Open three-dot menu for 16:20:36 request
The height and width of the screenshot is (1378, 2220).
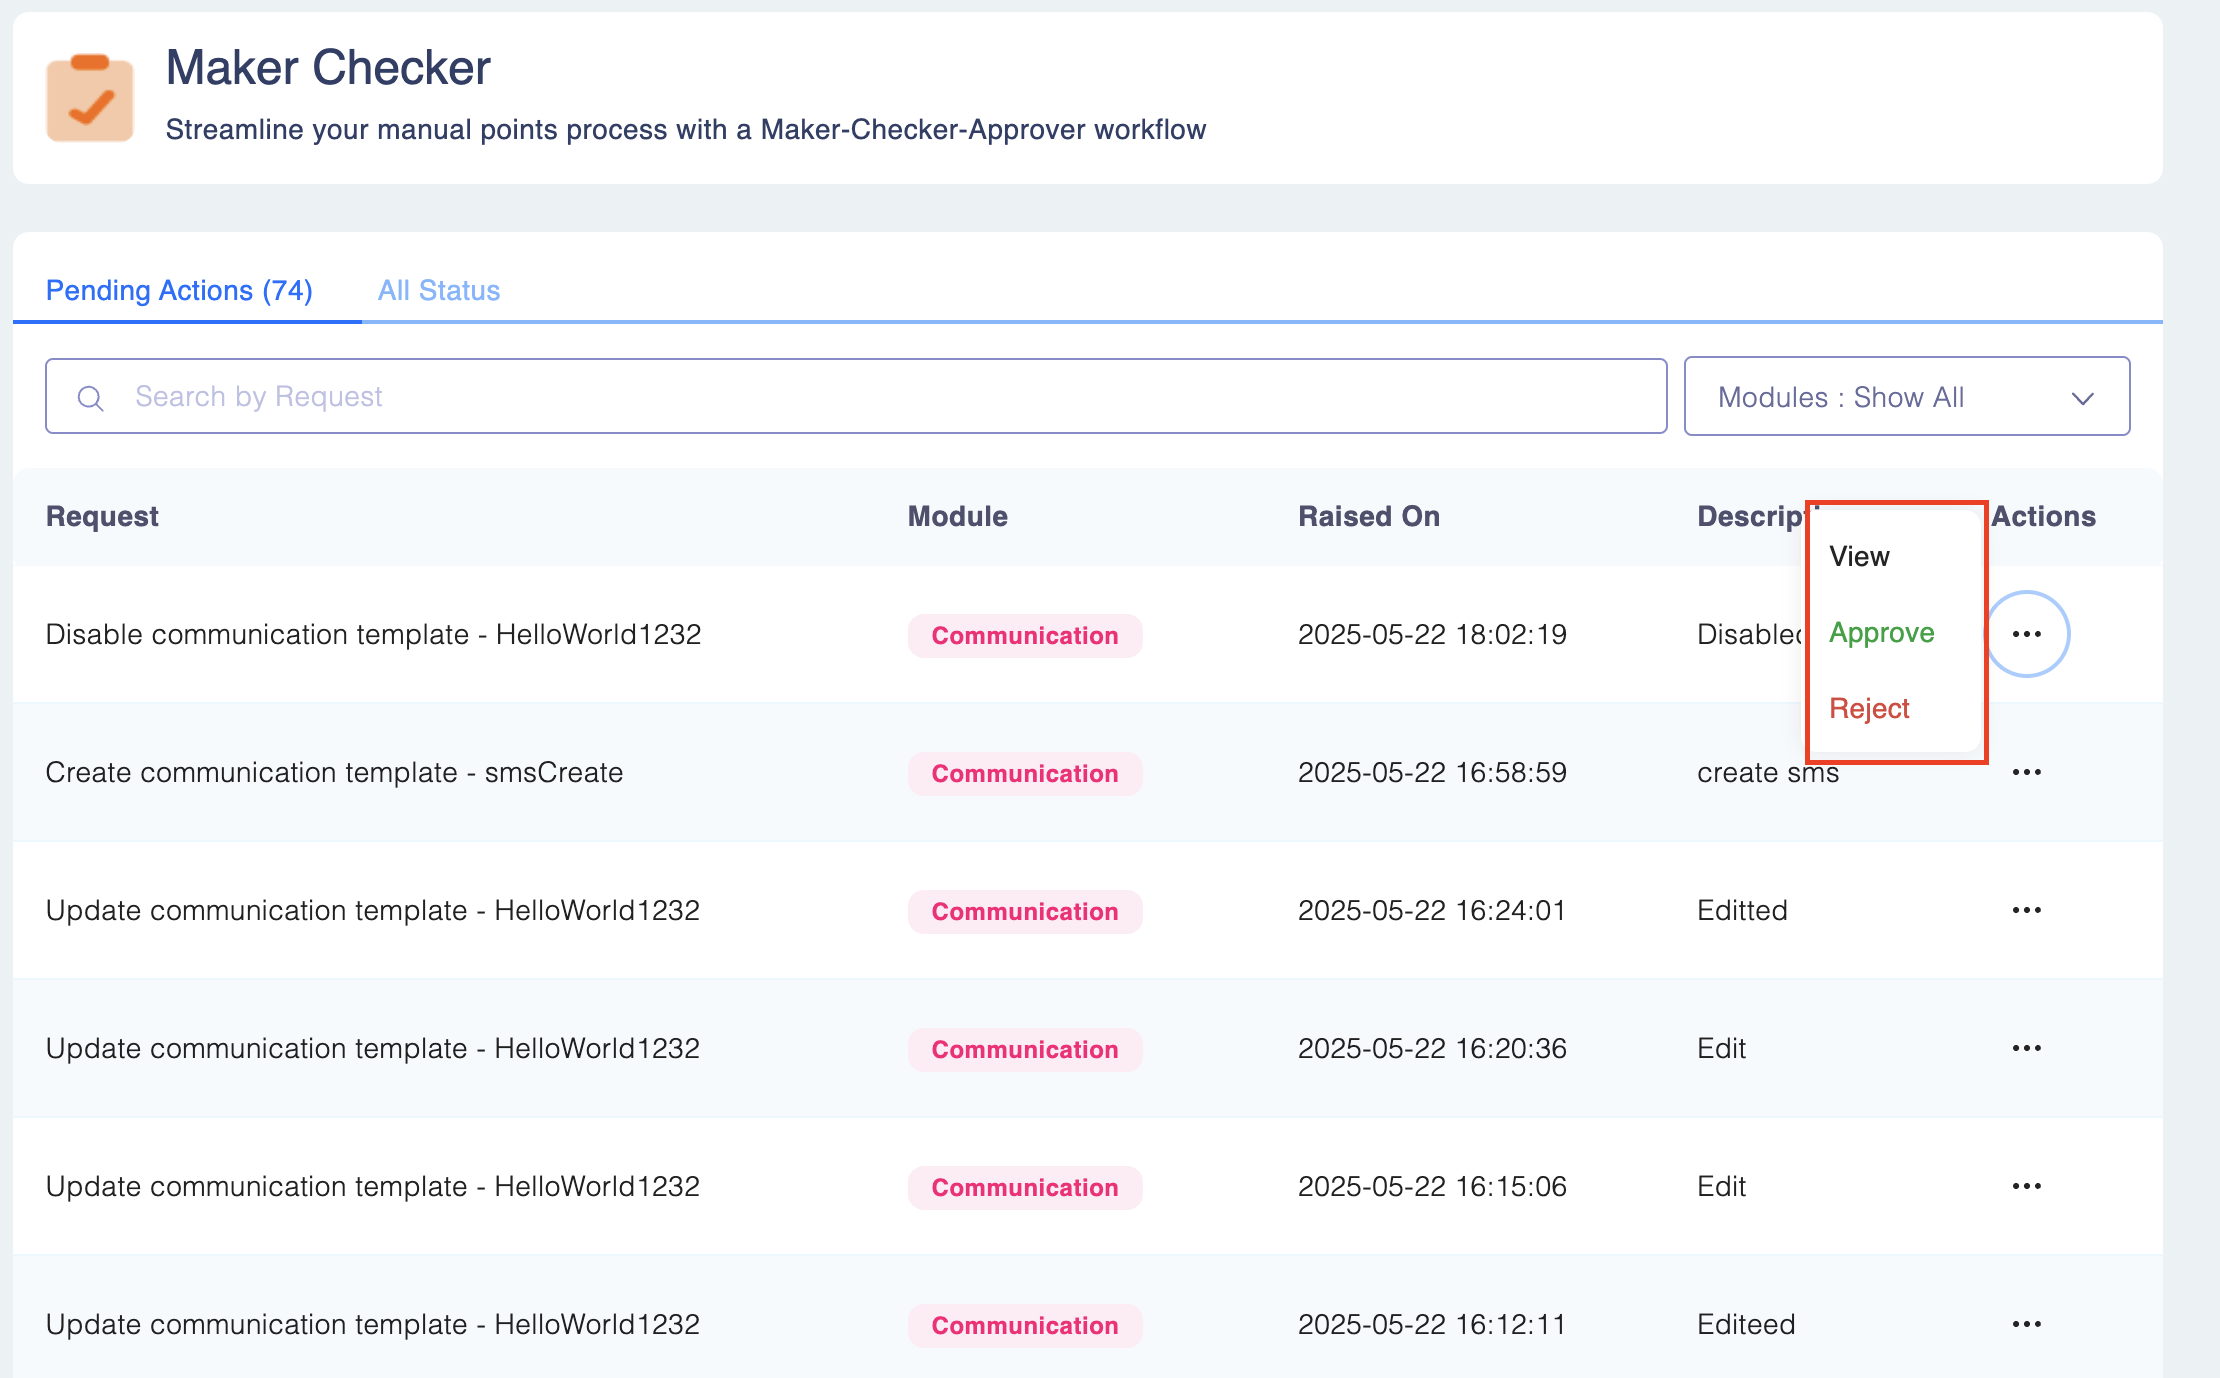(2026, 1048)
